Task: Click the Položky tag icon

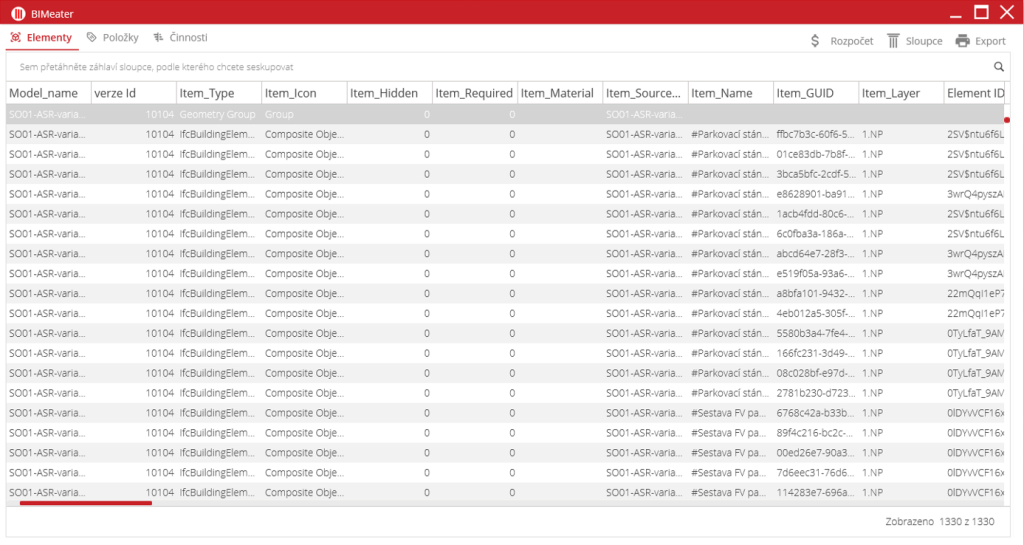Action: [92, 38]
